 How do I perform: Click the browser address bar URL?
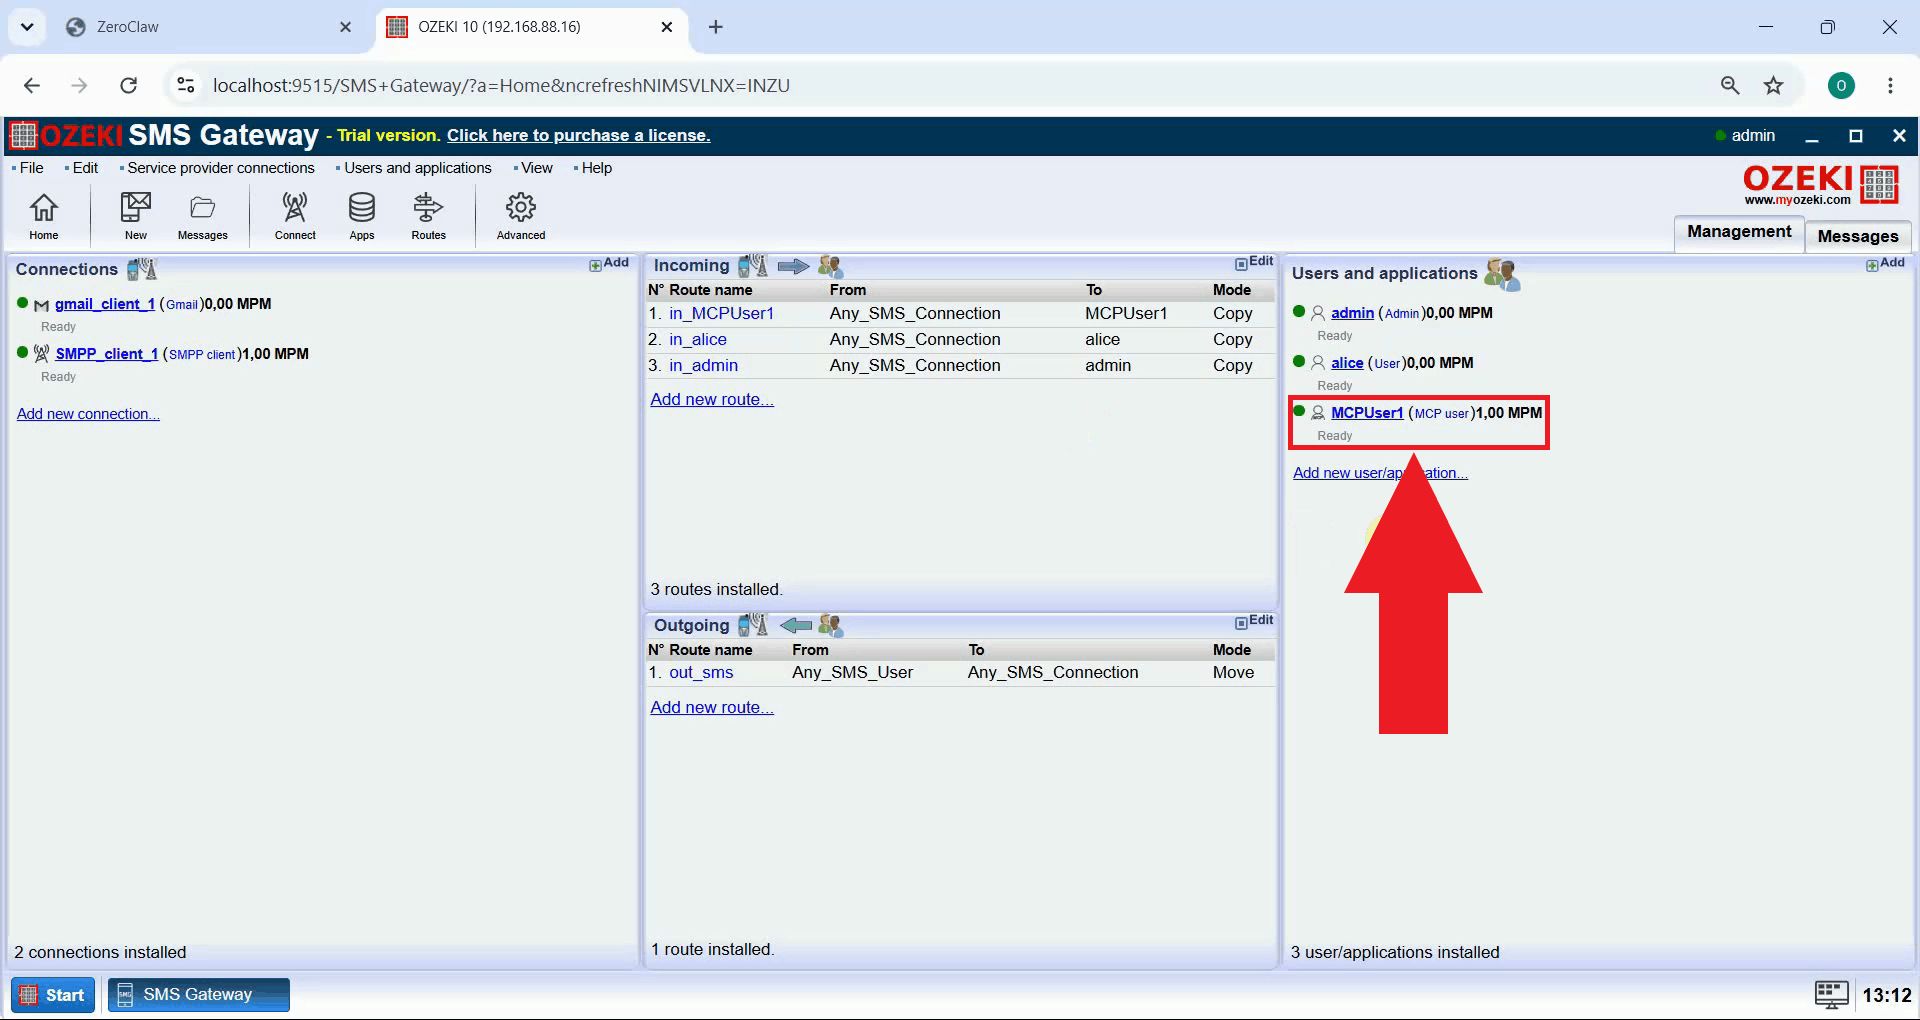(x=501, y=86)
